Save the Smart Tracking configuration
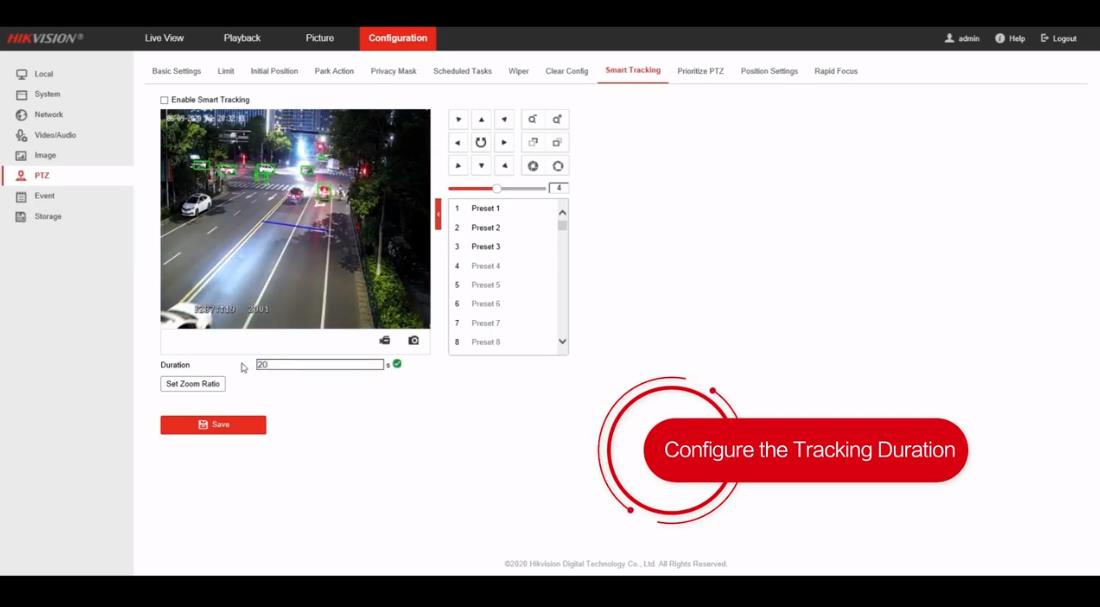The image size is (1100, 607). tap(212, 424)
